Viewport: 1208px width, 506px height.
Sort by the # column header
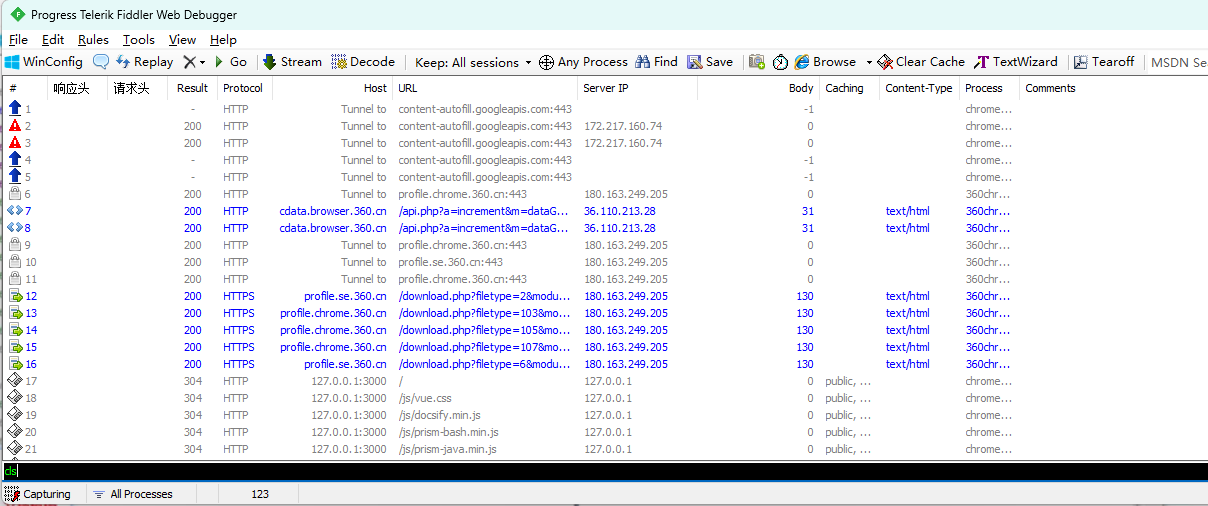(x=24, y=88)
